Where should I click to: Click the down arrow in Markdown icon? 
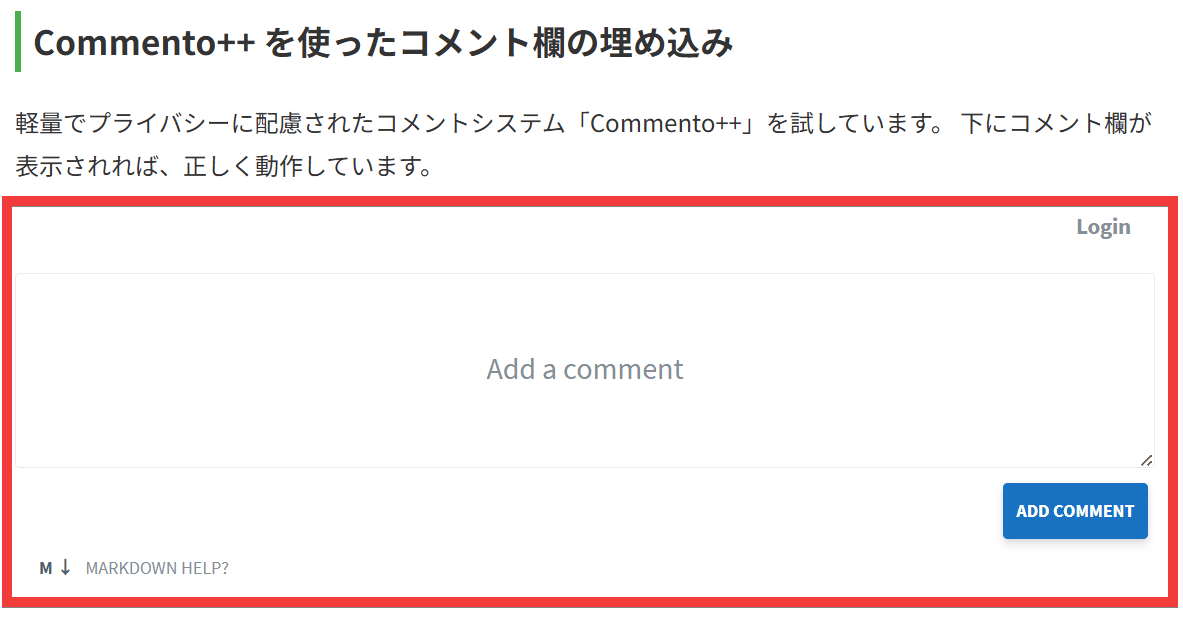[x=66, y=568]
